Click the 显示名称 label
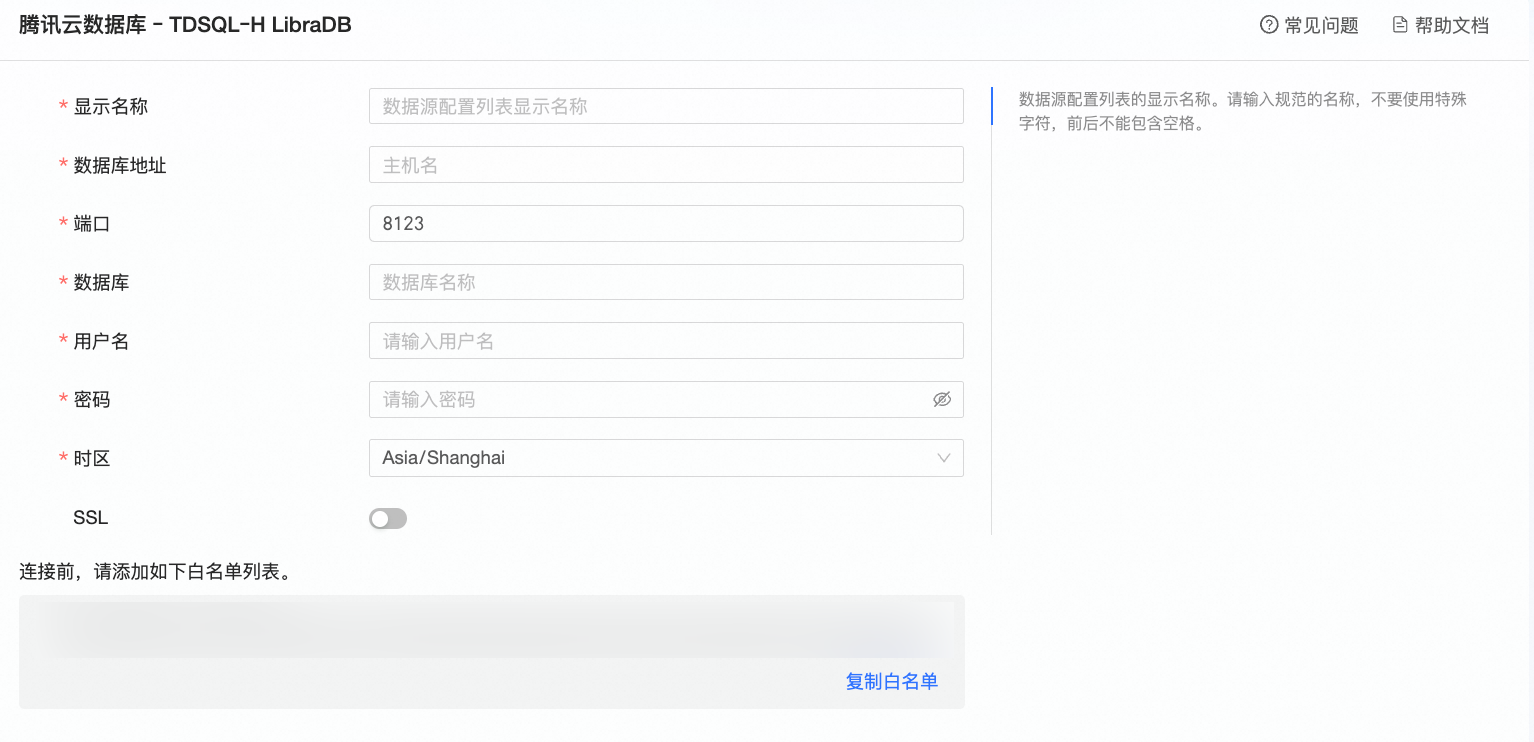 (x=110, y=106)
